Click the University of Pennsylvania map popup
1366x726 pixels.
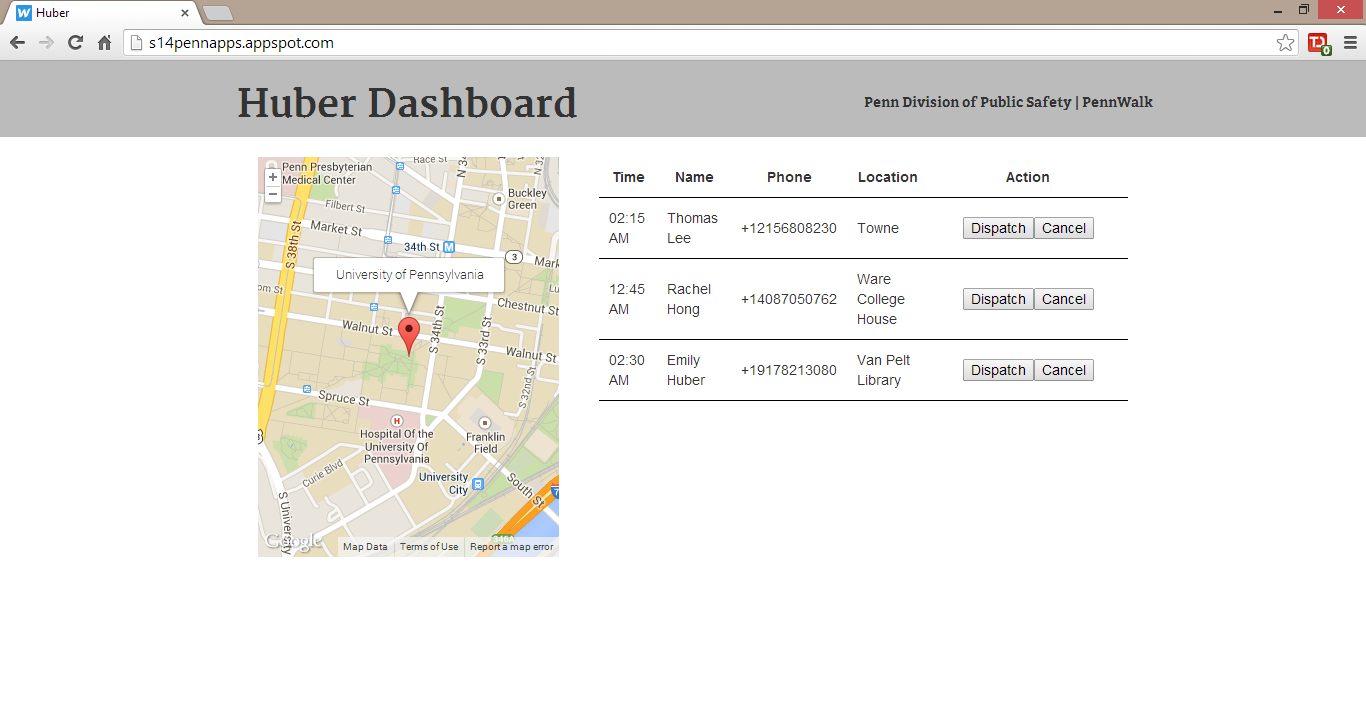tap(409, 275)
